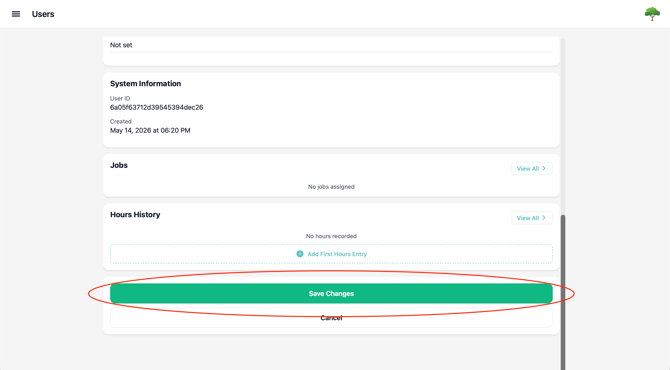The width and height of the screenshot is (670, 370).
Task: Click the Hours History heading
Action: (135, 214)
